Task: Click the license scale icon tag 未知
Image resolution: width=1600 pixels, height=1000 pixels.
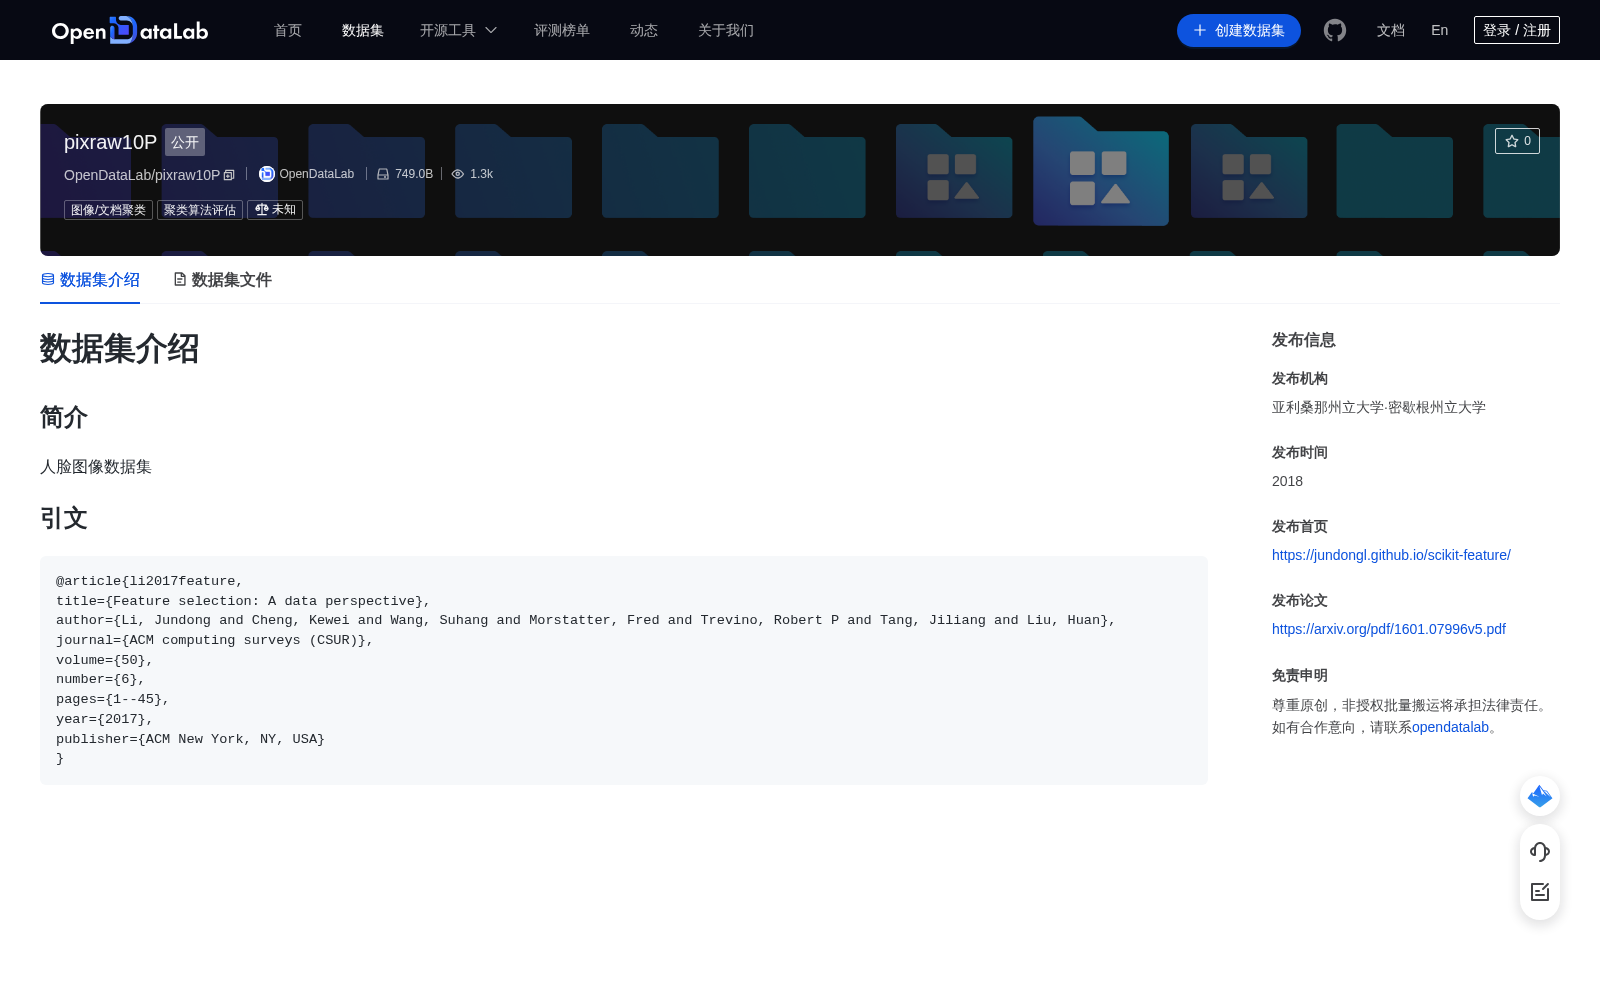Action: click(275, 210)
